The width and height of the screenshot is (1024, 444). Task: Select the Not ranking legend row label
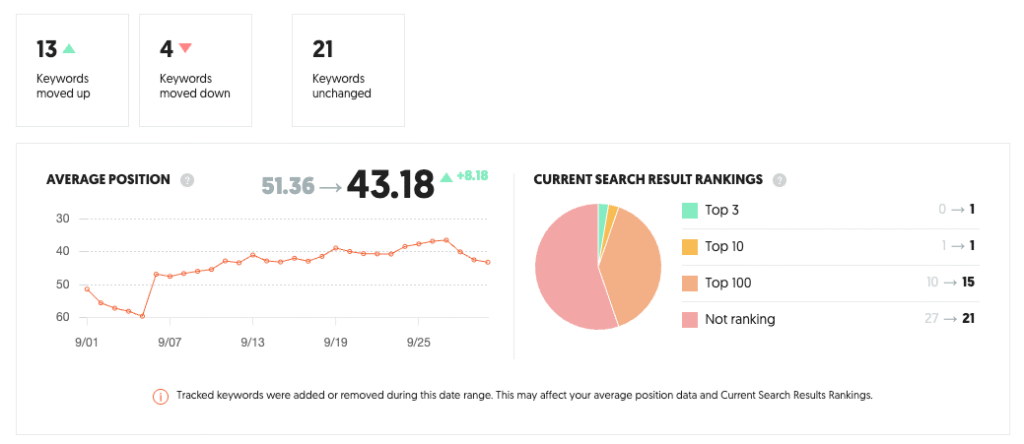pos(740,319)
